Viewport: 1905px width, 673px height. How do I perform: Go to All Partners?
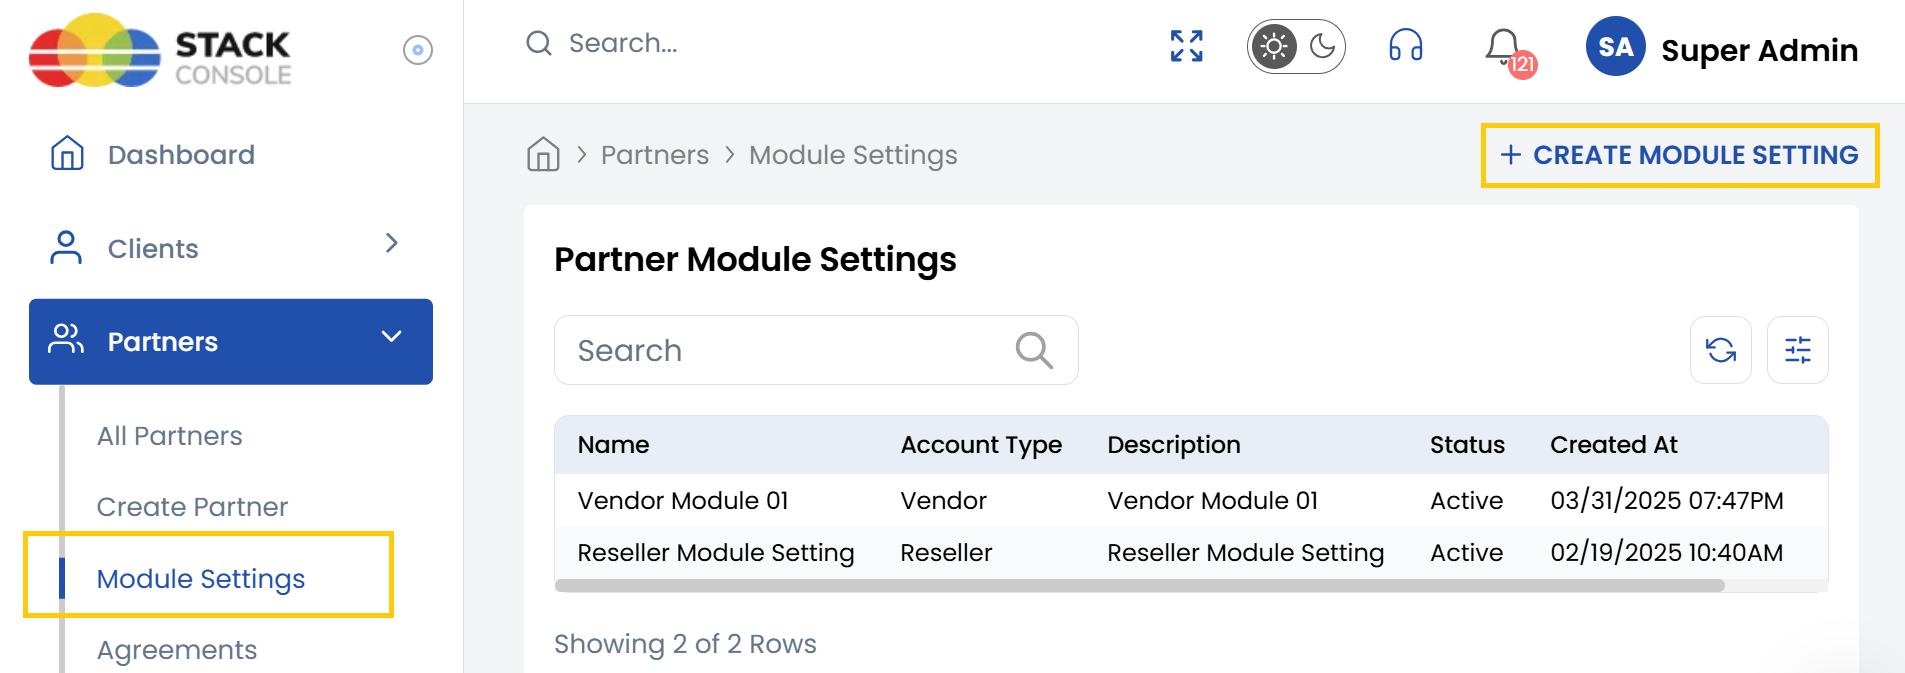point(169,436)
